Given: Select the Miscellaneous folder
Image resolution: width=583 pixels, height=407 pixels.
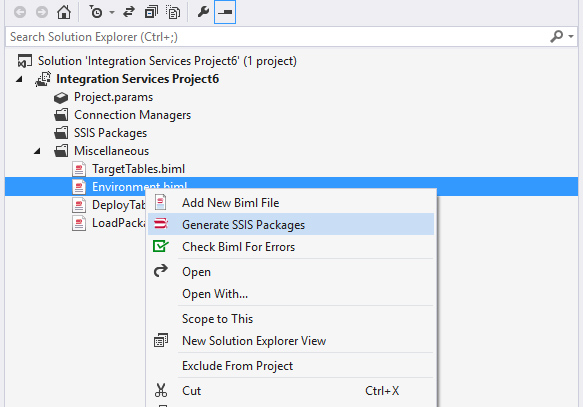Looking at the screenshot, I should point(112,151).
